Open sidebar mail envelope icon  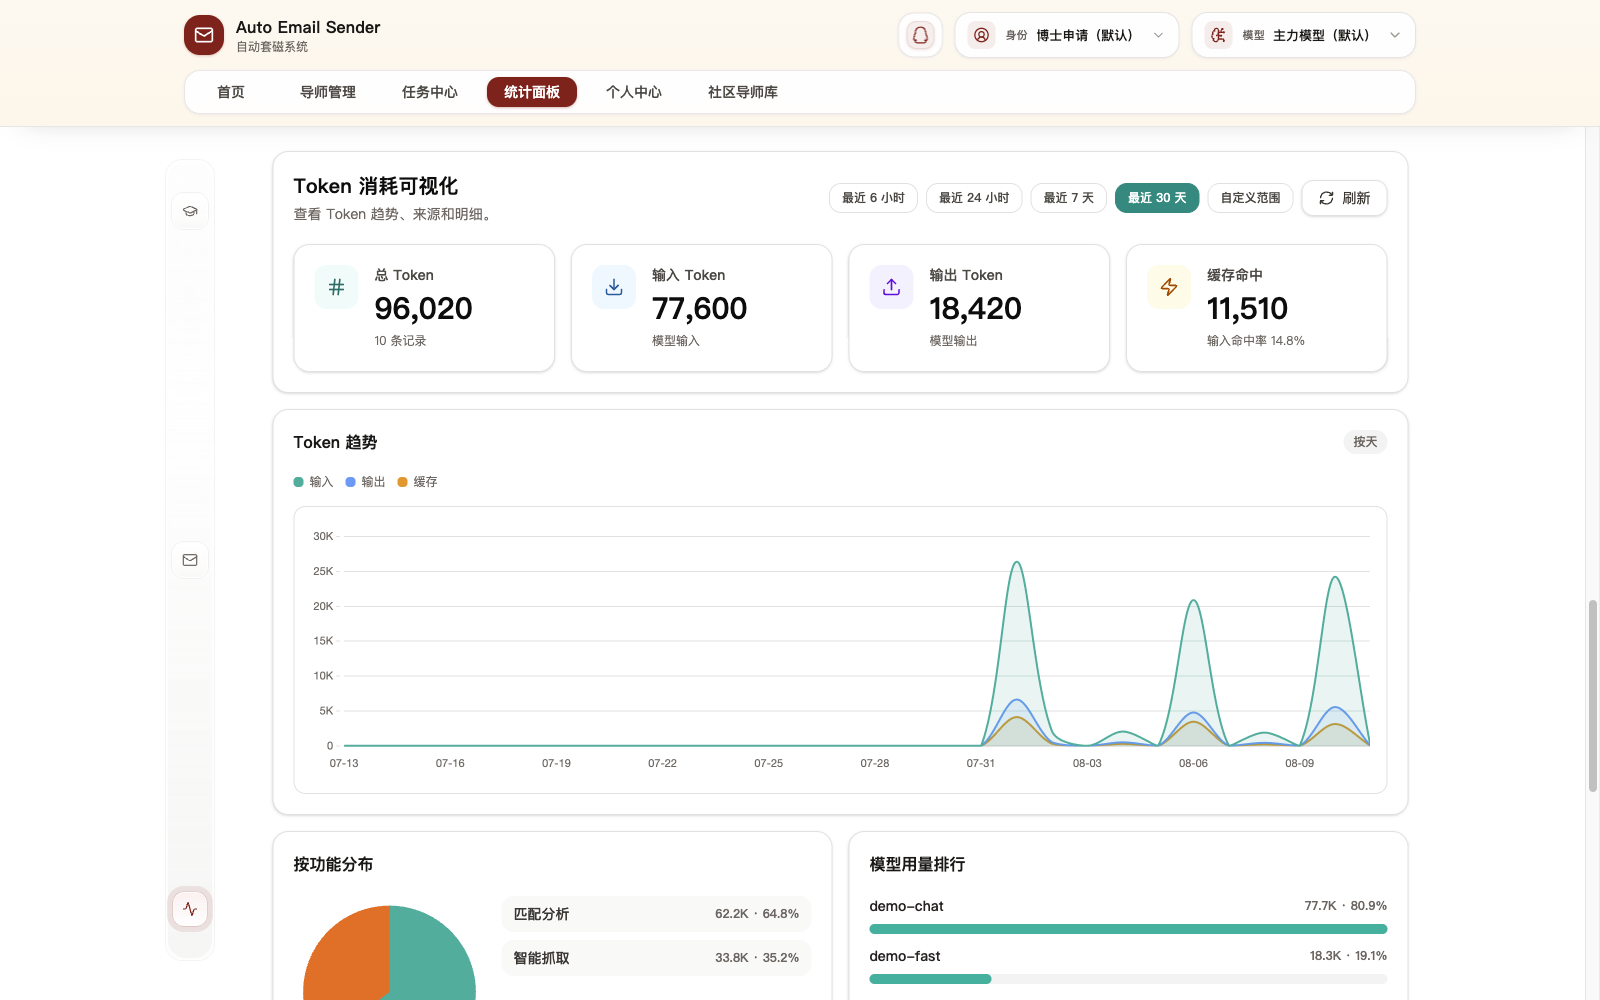coord(190,560)
